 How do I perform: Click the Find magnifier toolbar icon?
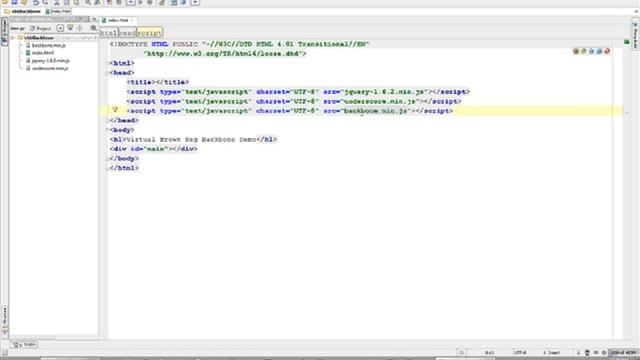point(88,2)
